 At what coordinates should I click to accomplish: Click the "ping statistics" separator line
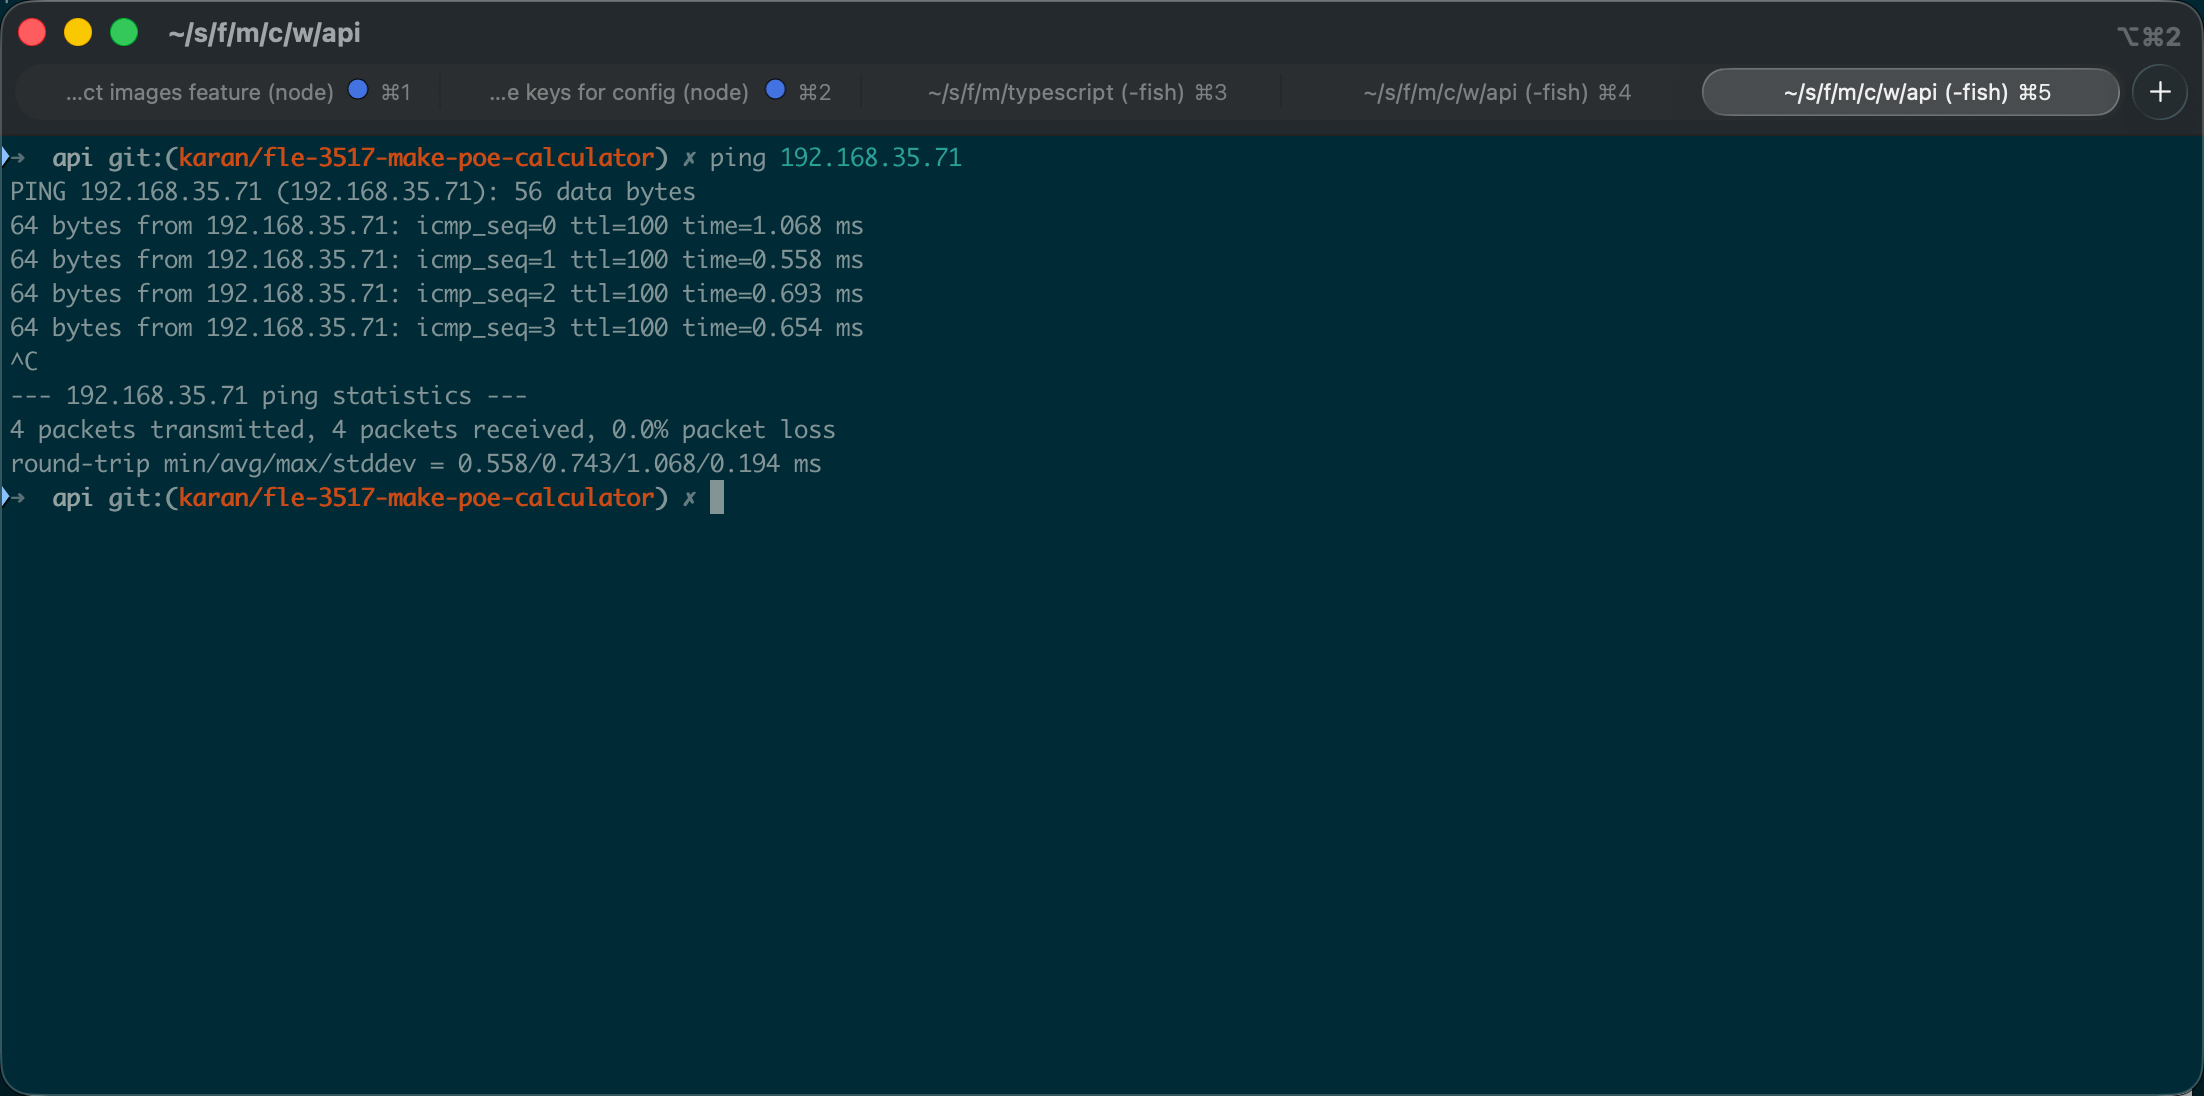268,396
